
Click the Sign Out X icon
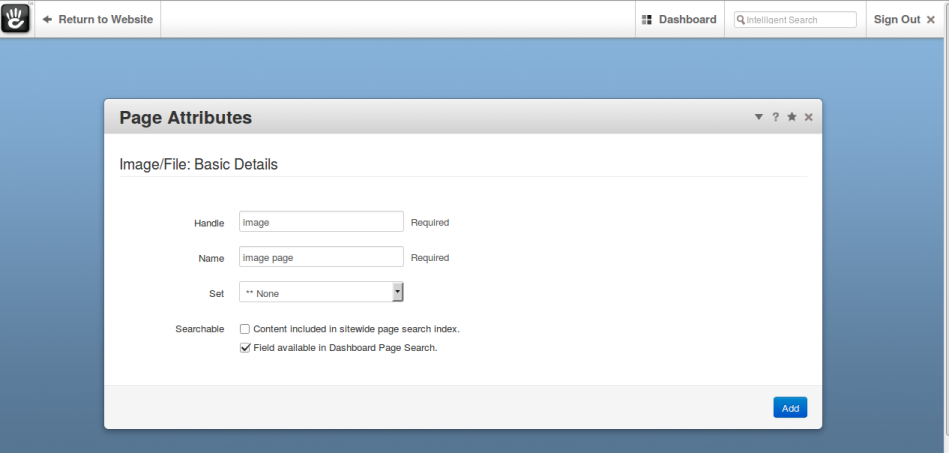pos(931,19)
